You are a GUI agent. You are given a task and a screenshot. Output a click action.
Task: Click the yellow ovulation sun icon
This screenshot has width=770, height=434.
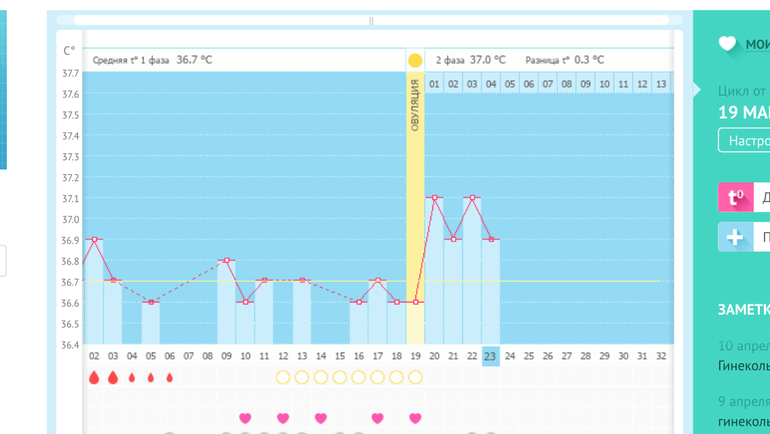(x=415, y=60)
